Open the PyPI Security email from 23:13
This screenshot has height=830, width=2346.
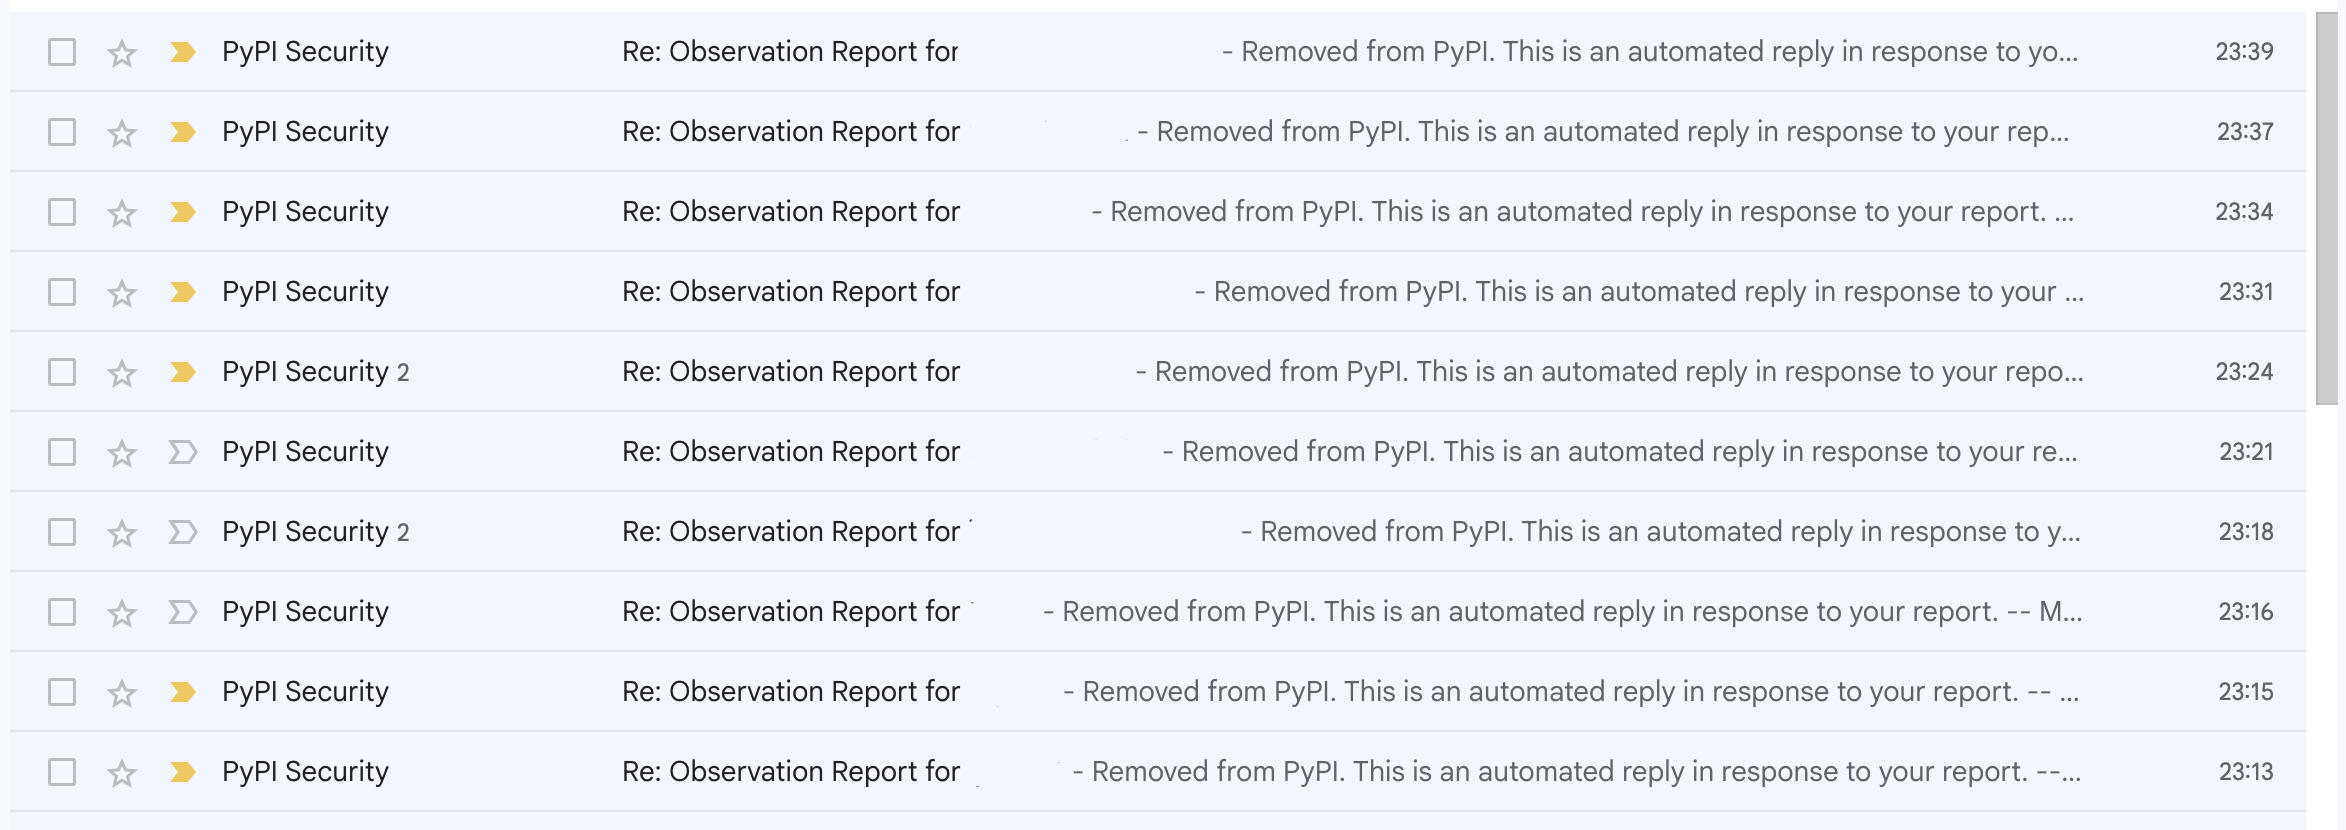[x=1158, y=772]
